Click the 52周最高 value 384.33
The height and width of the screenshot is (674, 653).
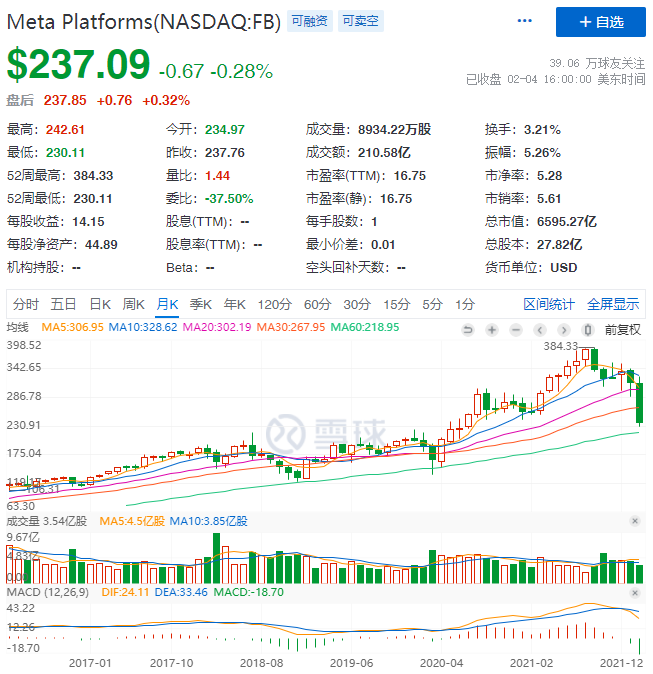[x=93, y=175]
